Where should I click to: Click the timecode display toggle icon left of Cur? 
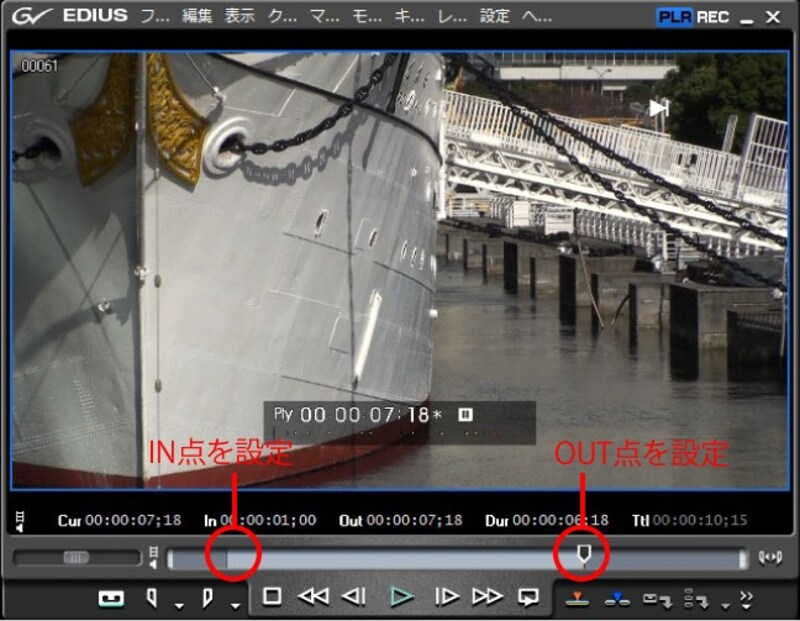pyautogui.click(x=20, y=520)
